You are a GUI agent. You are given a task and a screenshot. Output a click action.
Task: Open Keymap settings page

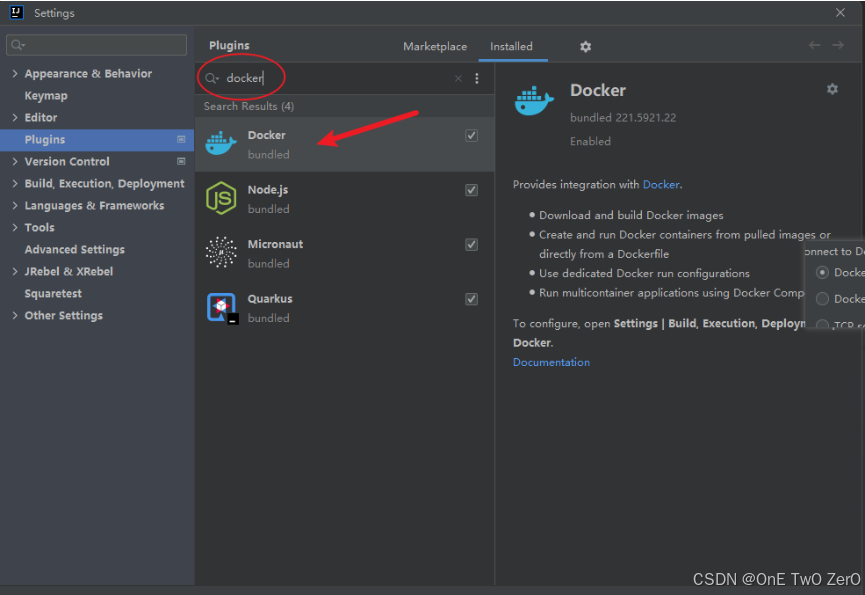pyautogui.click(x=46, y=96)
